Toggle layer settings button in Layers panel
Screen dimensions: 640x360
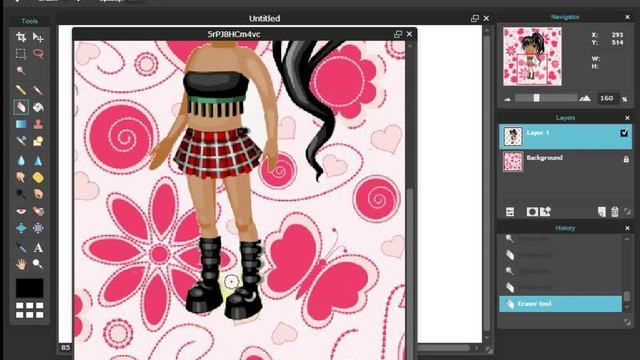coord(510,211)
